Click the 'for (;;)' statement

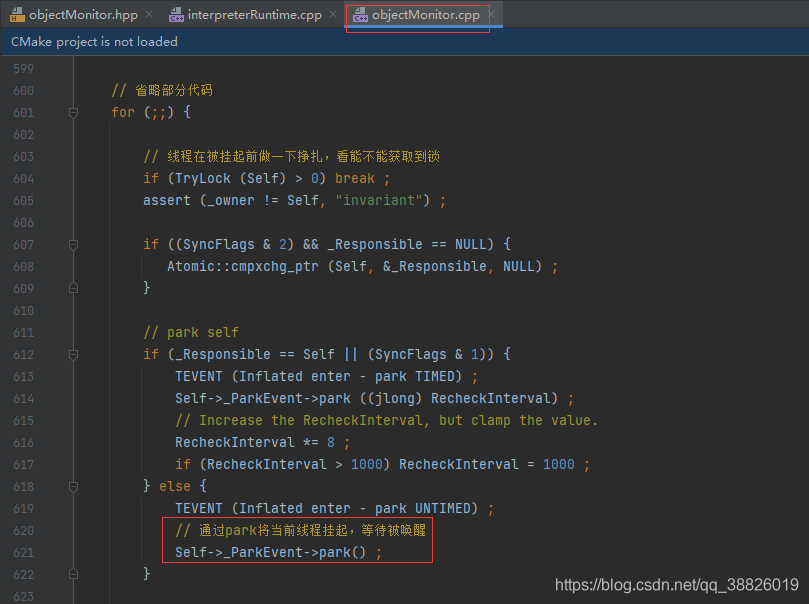(x=151, y=112)
